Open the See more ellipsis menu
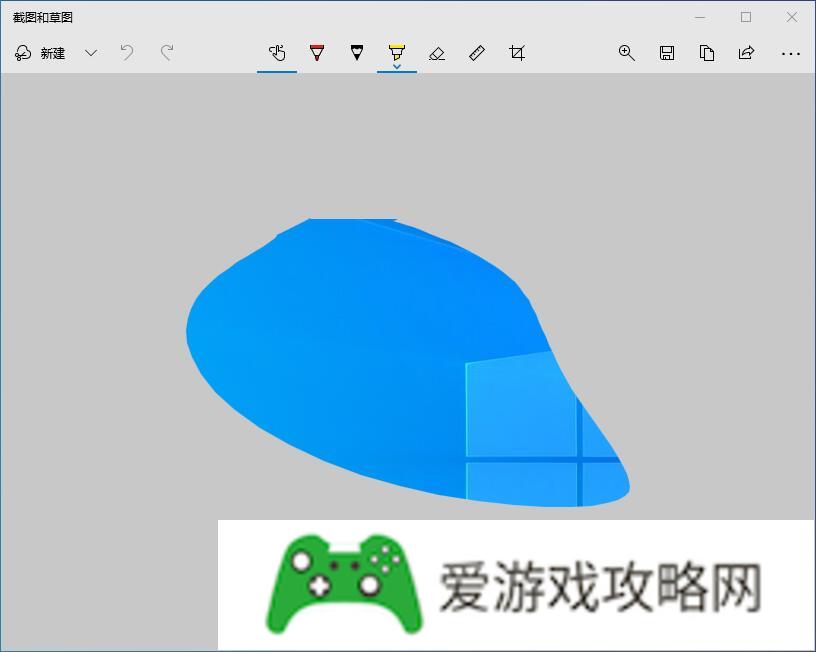The height and width of the screenshot is (652, 816). click(x=790, y=53)
